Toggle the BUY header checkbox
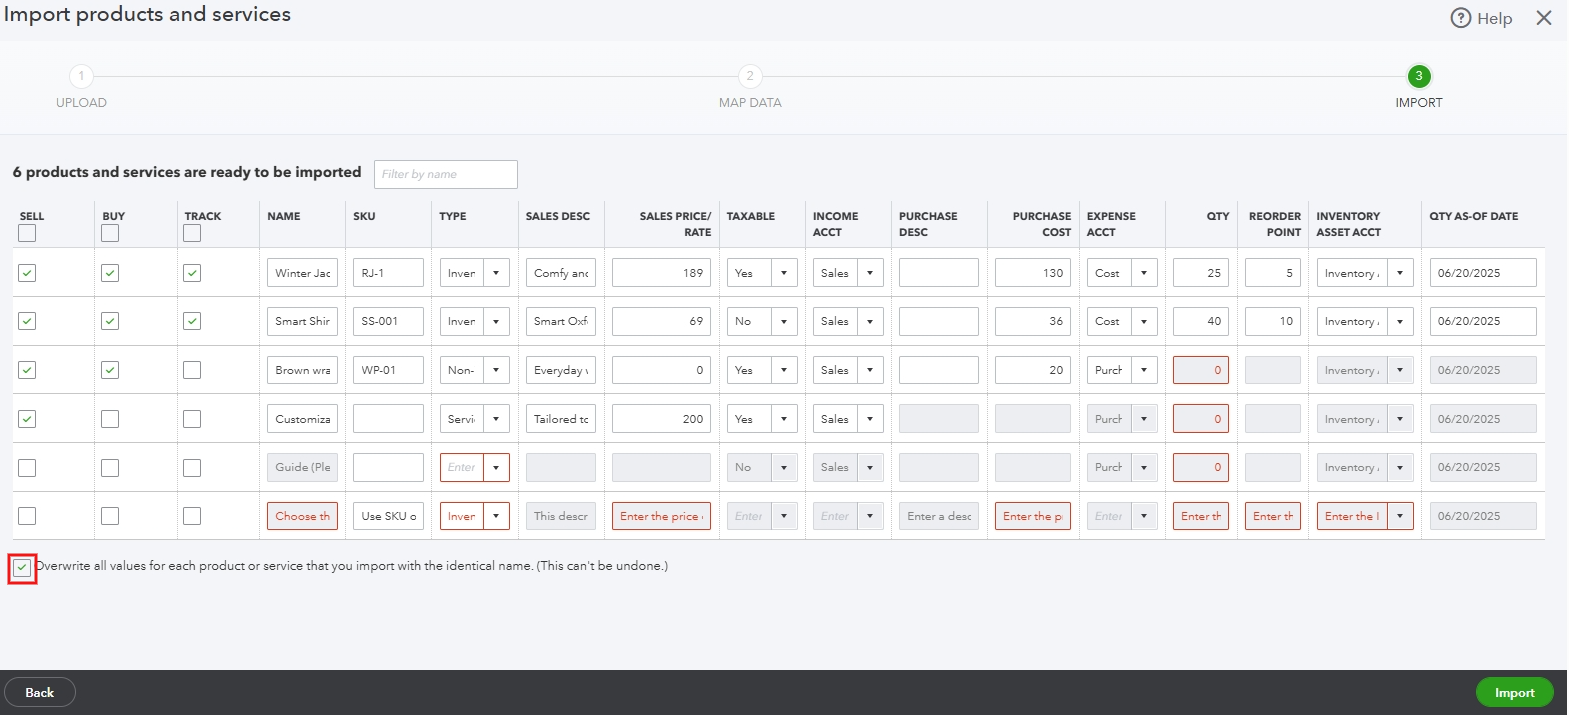Screen dimensions: 1569x715 110,233
